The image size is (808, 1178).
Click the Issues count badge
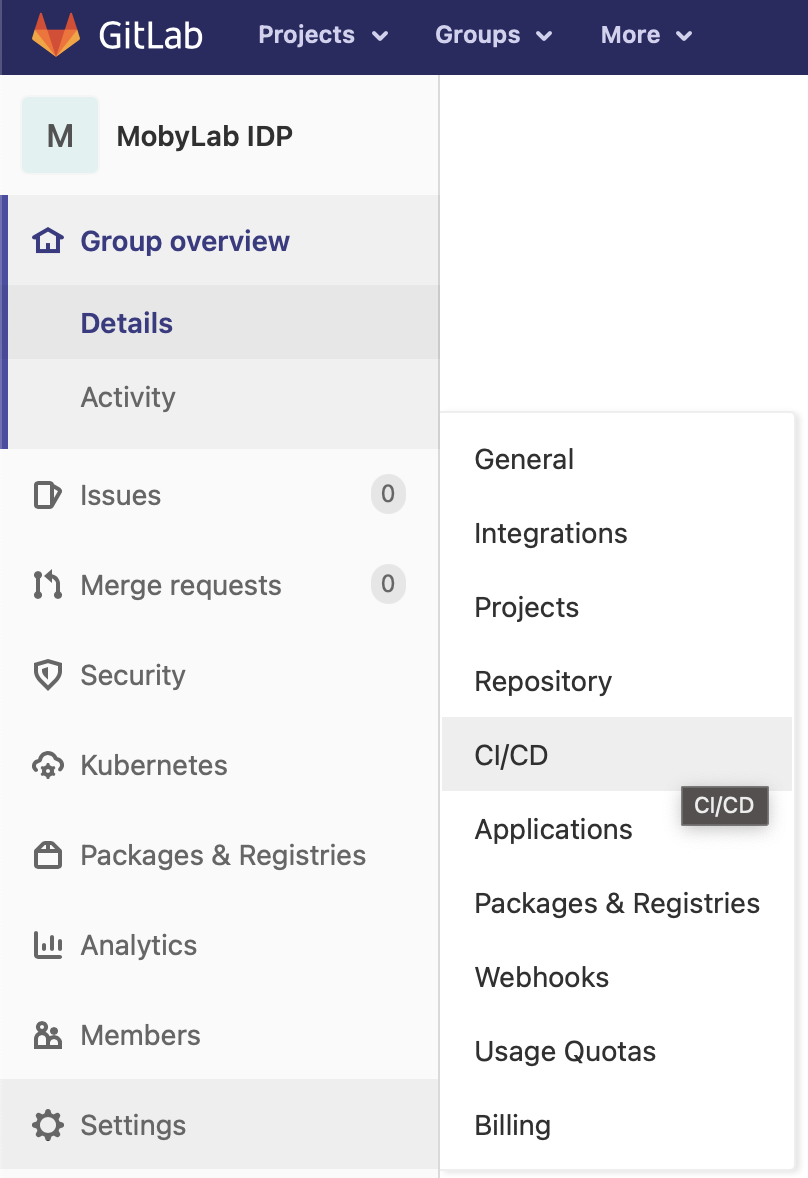tap(388, 494)
